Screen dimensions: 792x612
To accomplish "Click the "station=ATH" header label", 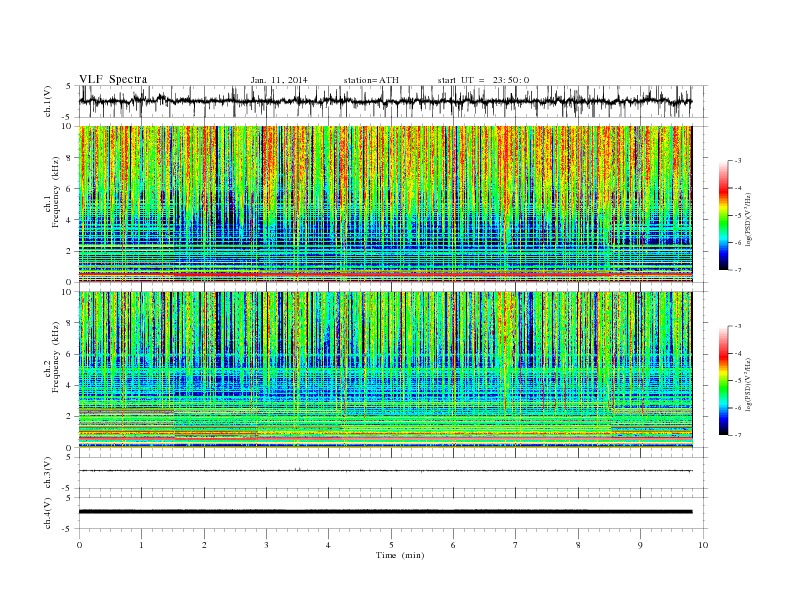I will point(371,80).
